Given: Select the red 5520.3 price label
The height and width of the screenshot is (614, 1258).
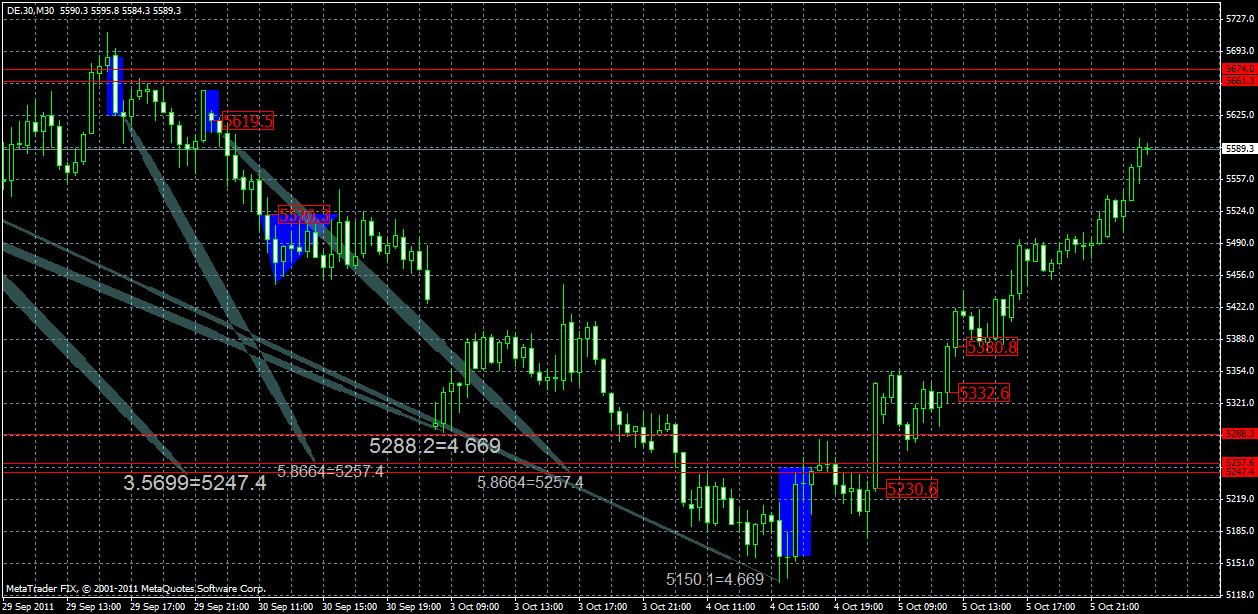Looking at the screenshot, I should [x=303, y=214].
